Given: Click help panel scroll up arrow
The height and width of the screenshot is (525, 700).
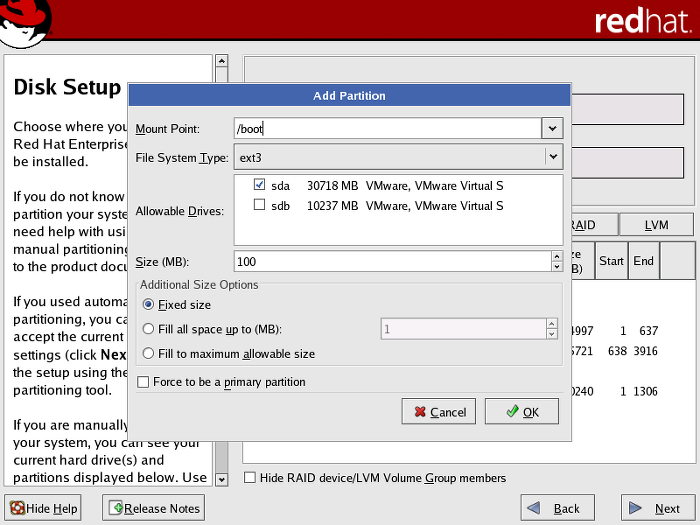Looking at the screenshot, I should tap(221, 61).
